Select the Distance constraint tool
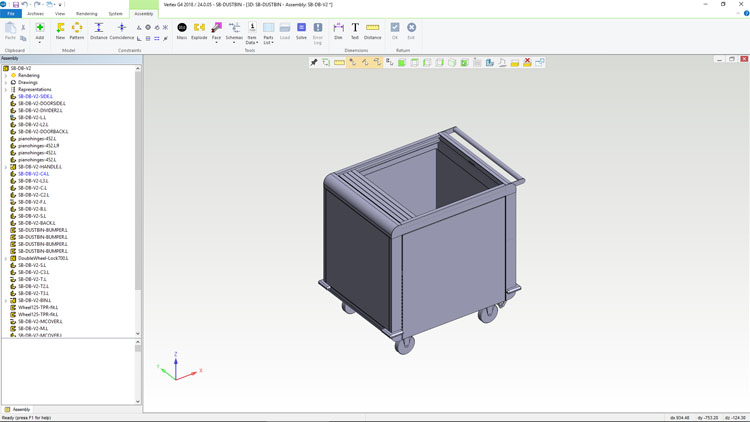This screenshot has height=422, width=750. [x=99, y=31]
